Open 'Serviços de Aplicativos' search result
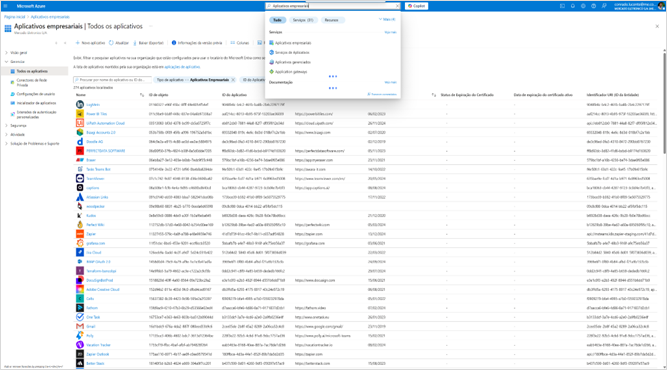This screenshot has width=667, height=370. tap(292, 53)
